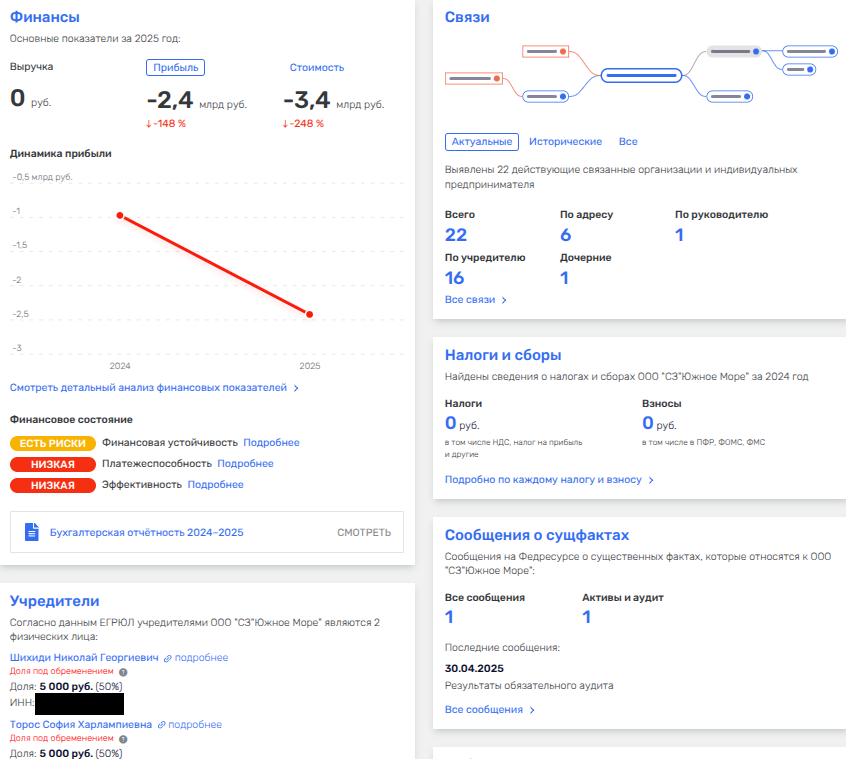Open Подробнее next to Платежеспособность
Image resolution: width=846 pixels, height=759 pixels.
coord(245,464)
